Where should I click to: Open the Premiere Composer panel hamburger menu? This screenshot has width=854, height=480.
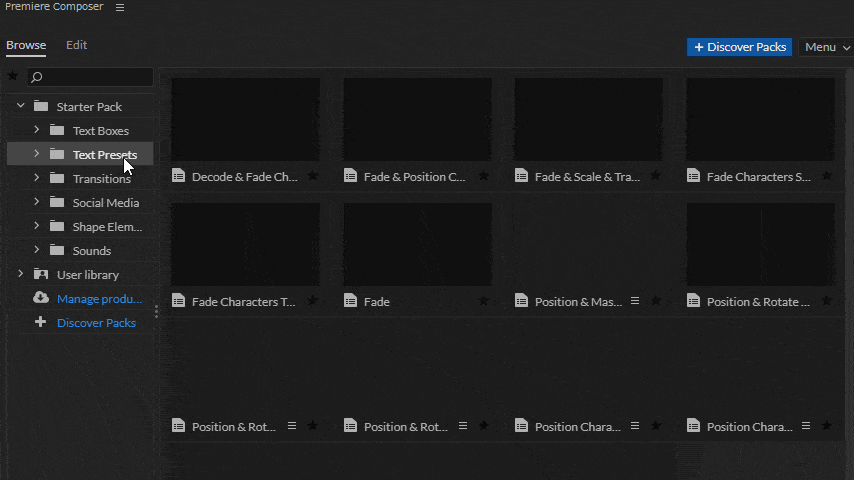pos(120,8)
